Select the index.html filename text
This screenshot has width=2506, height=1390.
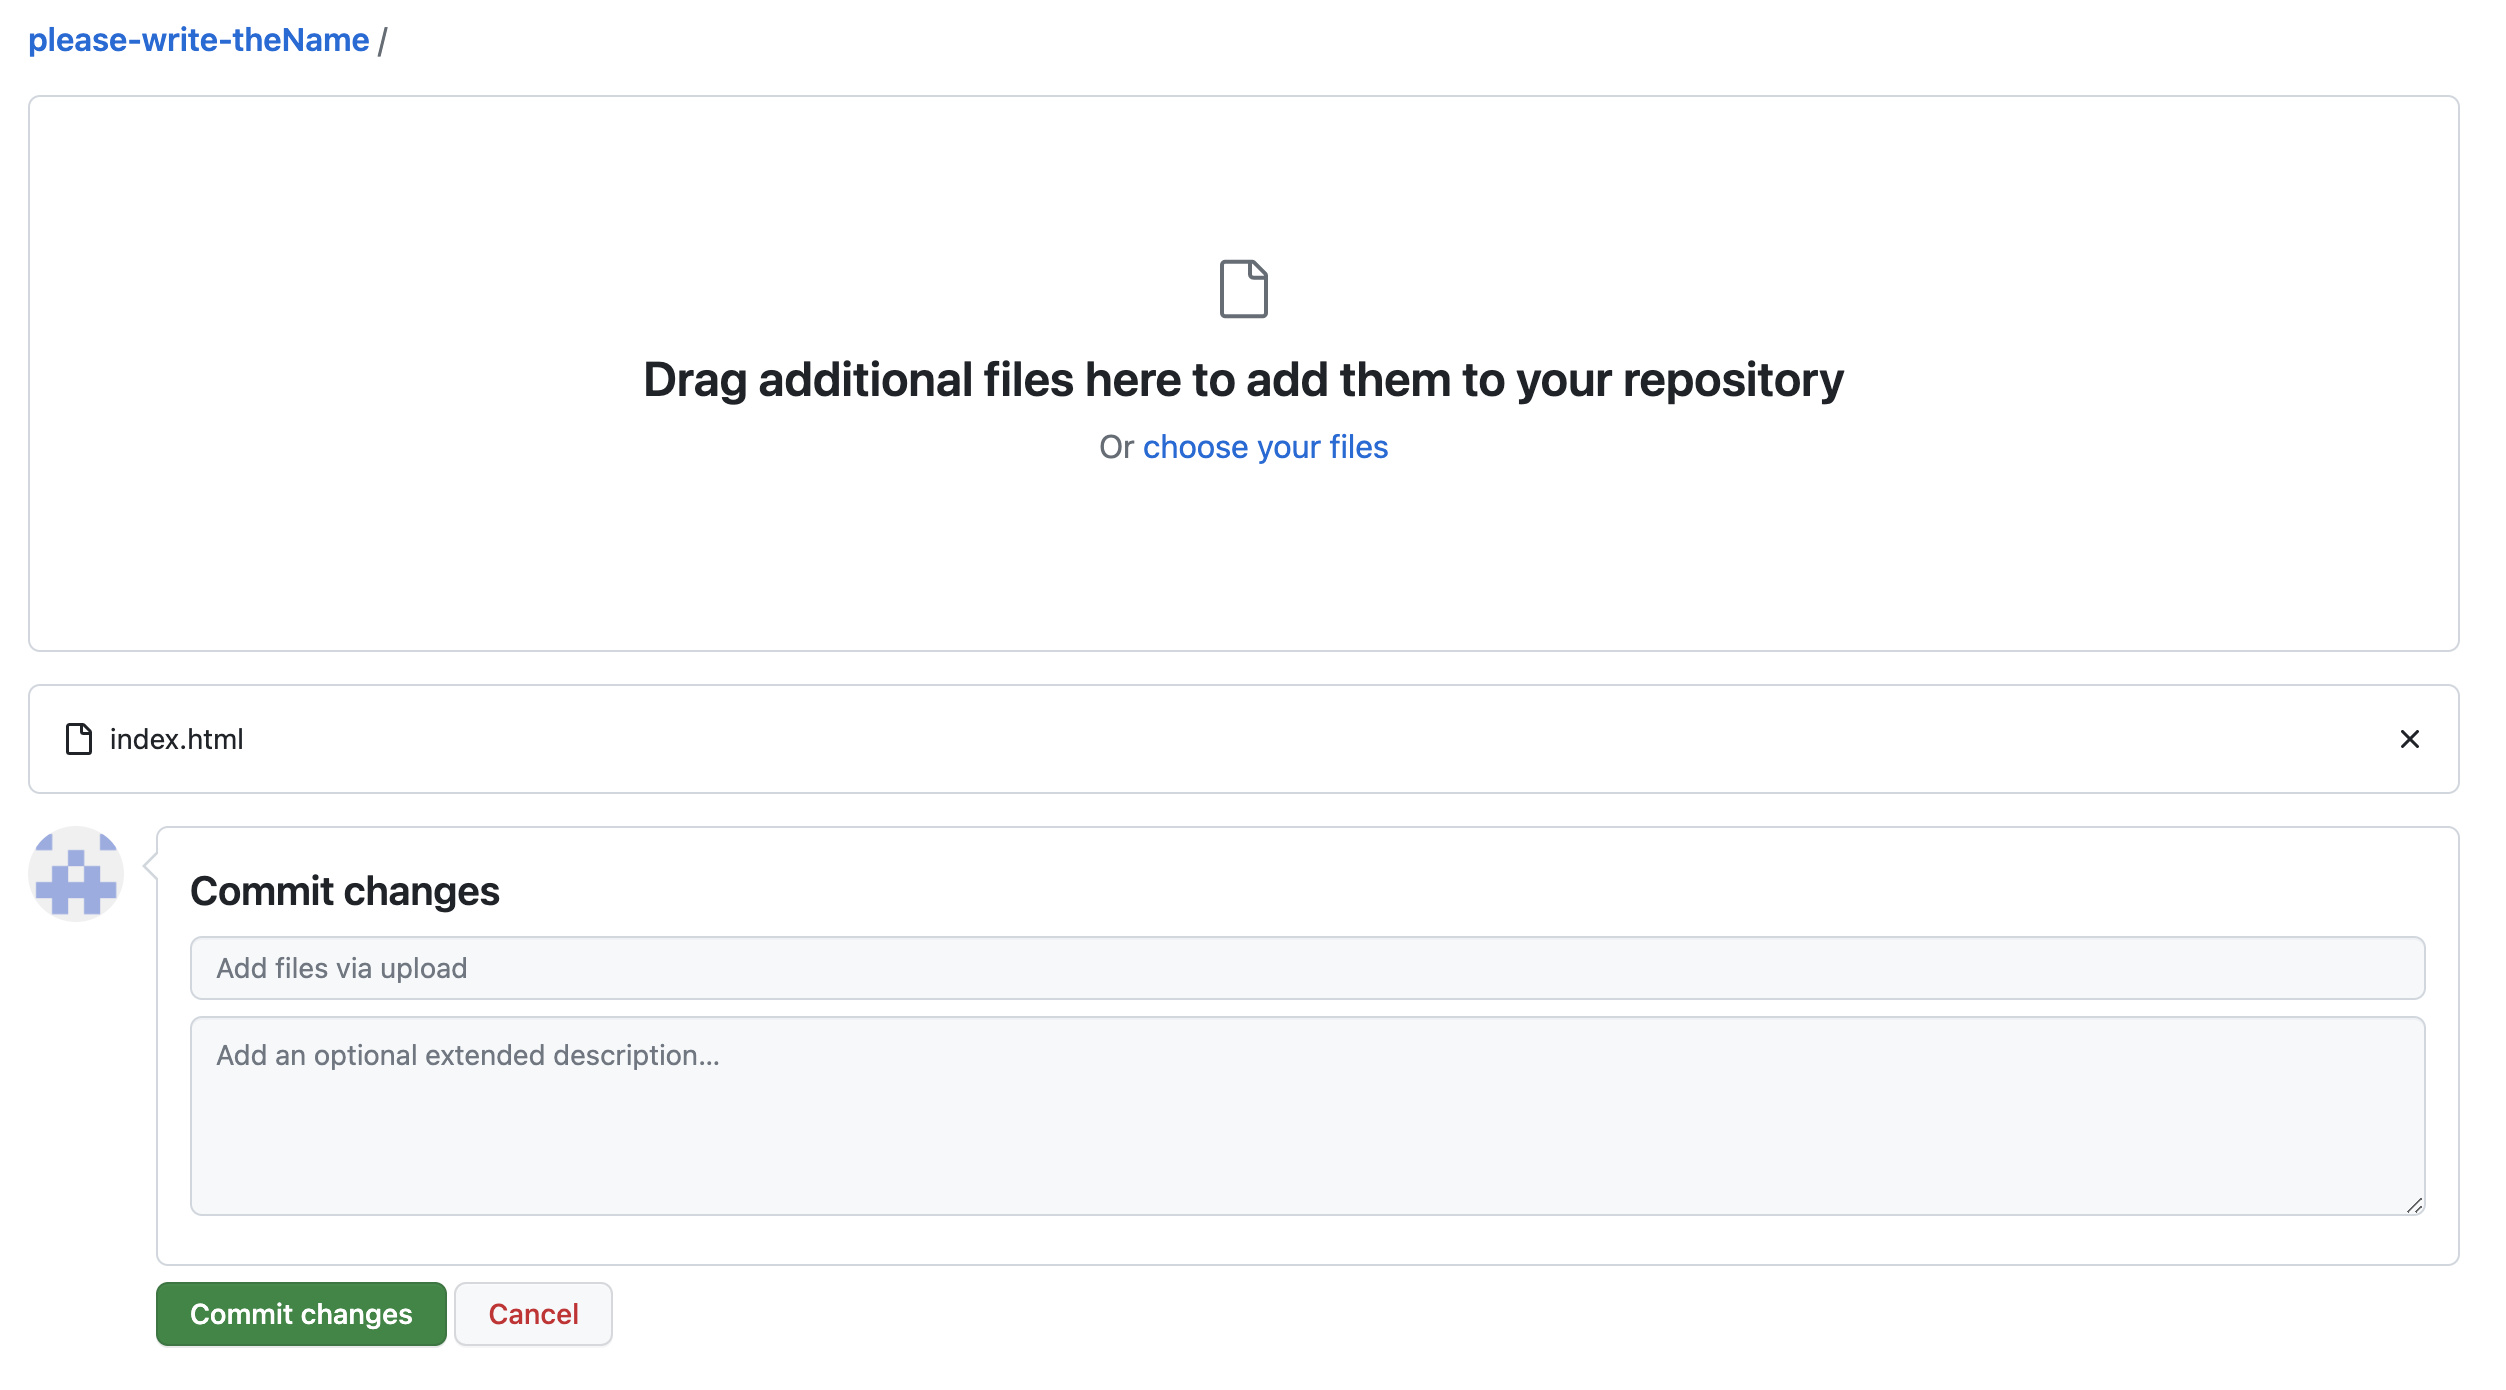pos(176,739)
